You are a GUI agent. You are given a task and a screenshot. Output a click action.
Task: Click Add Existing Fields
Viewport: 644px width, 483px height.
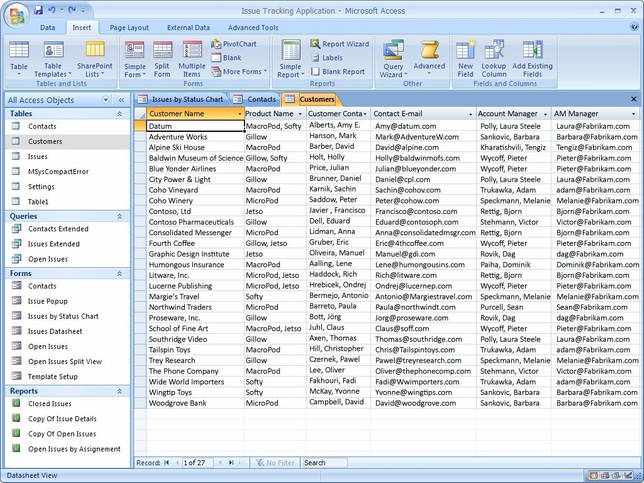(x=532, y=59)
